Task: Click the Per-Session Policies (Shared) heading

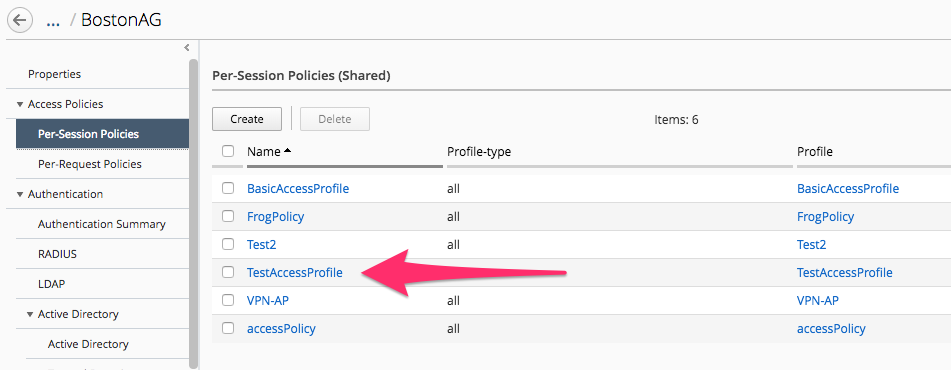Action: 301,76
